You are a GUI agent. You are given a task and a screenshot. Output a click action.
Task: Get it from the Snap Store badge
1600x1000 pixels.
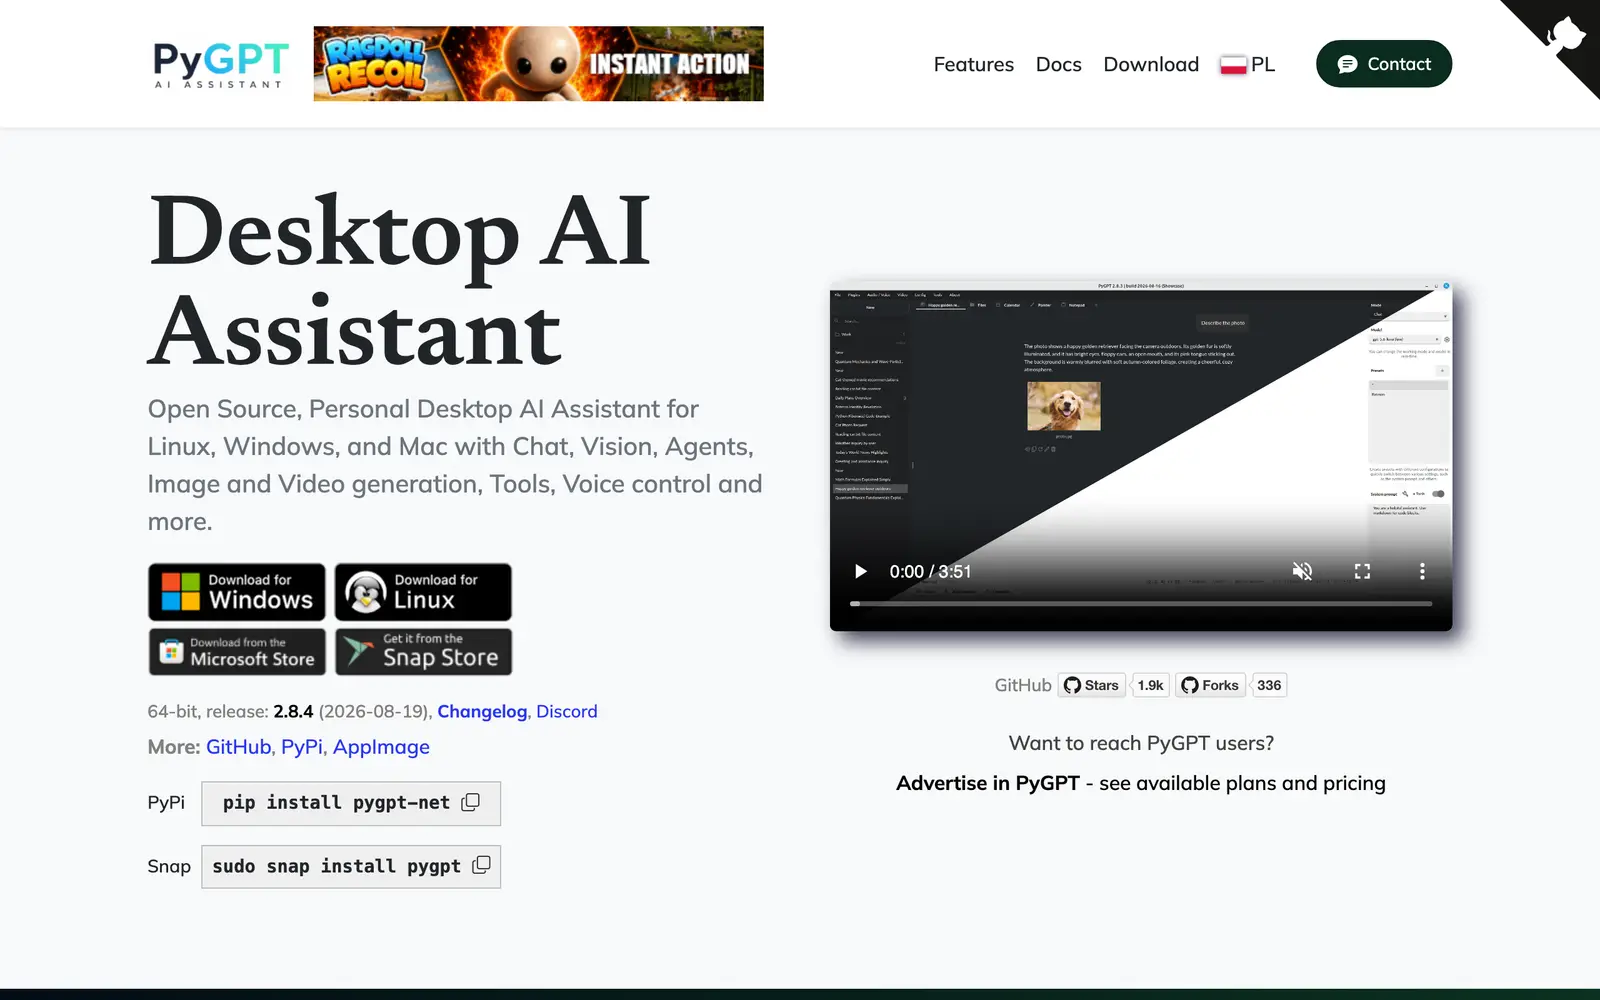[423, 652]
